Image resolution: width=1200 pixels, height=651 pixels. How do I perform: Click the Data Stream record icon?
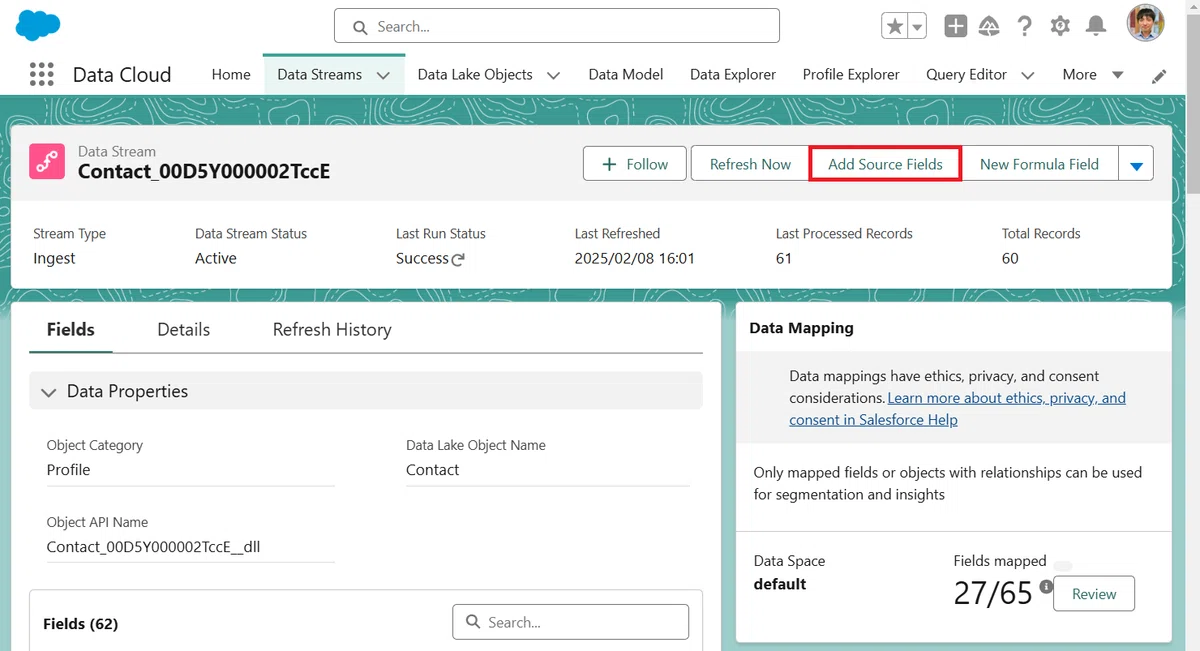click(46, 162)
